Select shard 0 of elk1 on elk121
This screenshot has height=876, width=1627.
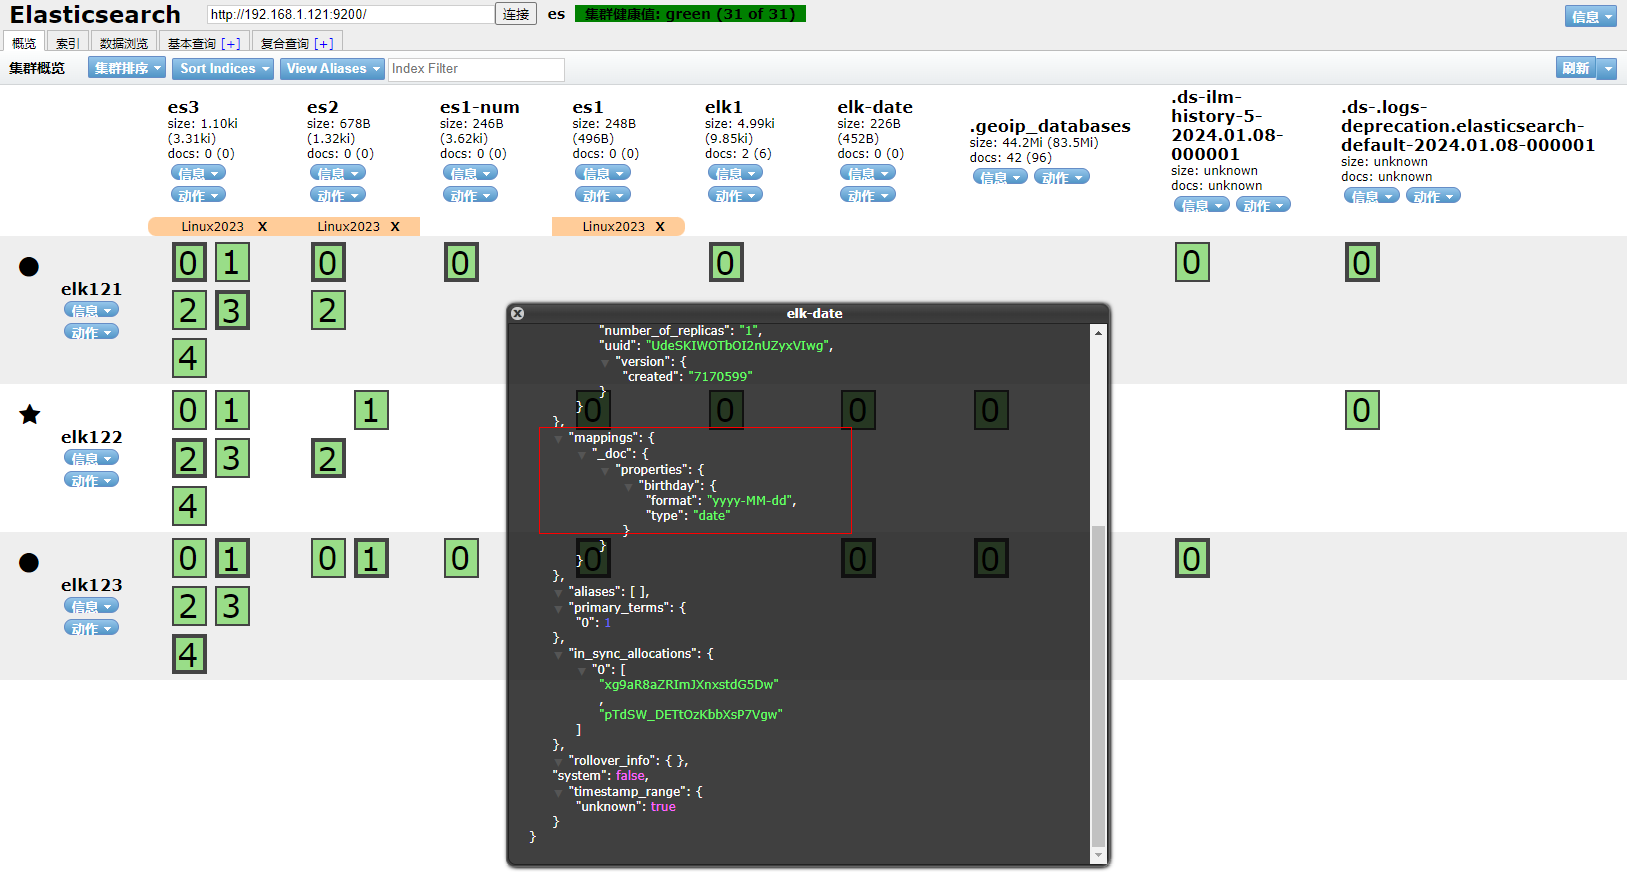click(726, 263)
